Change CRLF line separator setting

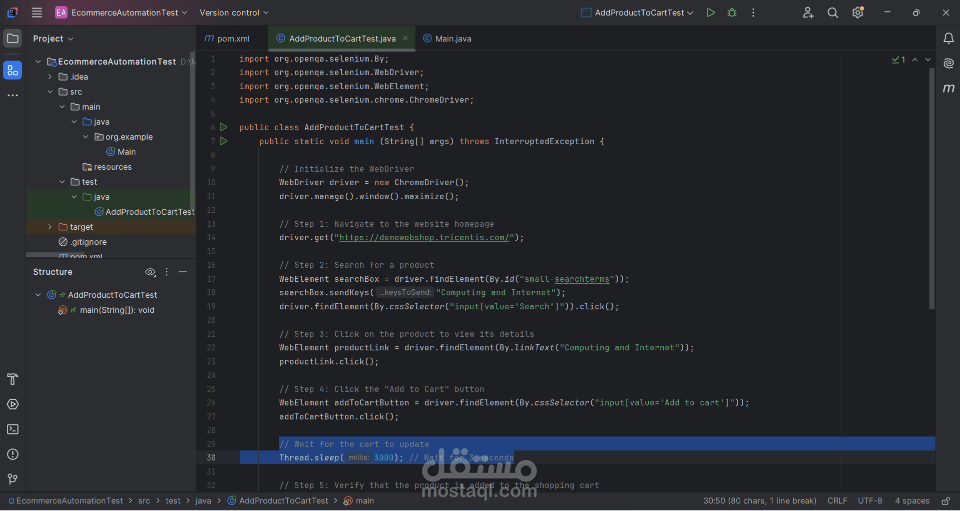coord(838,501)
